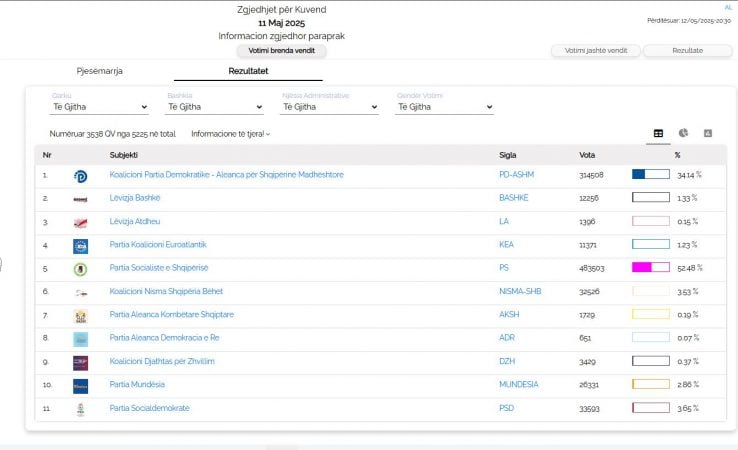Expand the Njësia Administrative dropdown
This screenshot has height=450, width=738.
tap(329, 107)
